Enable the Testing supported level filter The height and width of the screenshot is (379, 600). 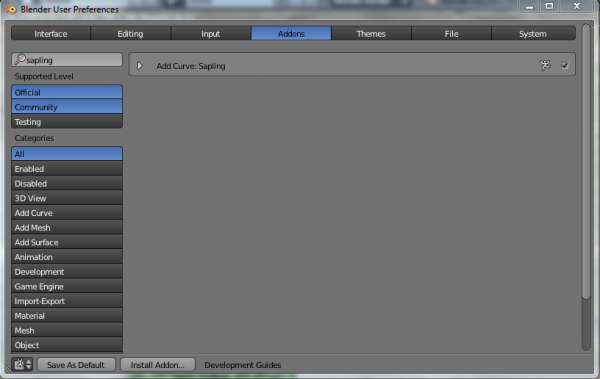point(67,122)
